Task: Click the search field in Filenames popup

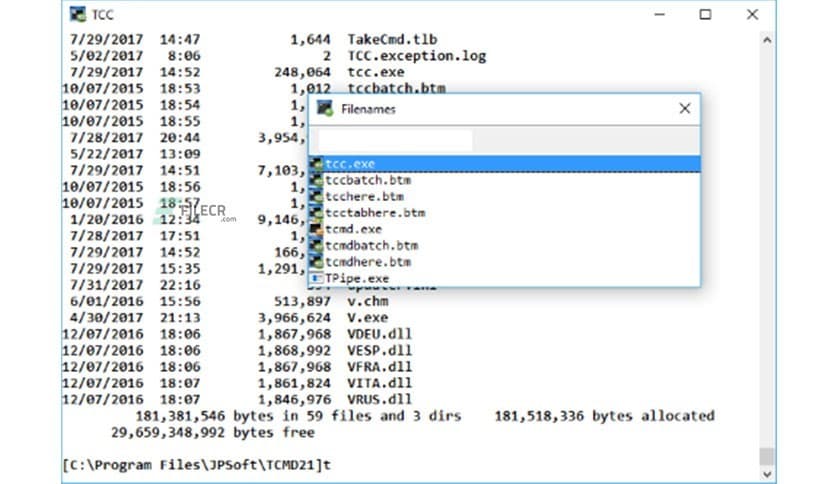Action: pyautogui.click(x=395, y=141)
